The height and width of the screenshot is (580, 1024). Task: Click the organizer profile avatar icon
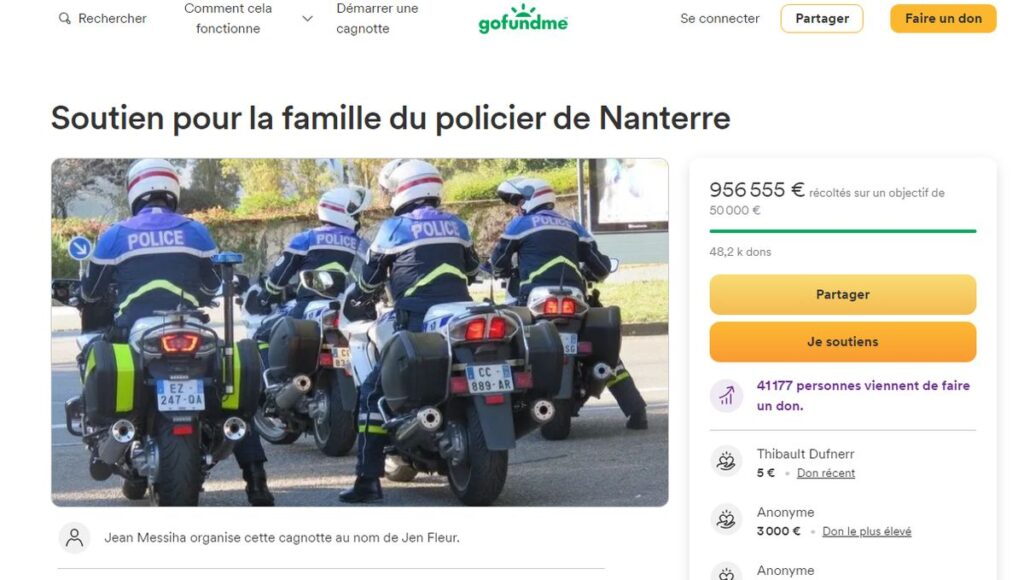click(x=74, y=538)
